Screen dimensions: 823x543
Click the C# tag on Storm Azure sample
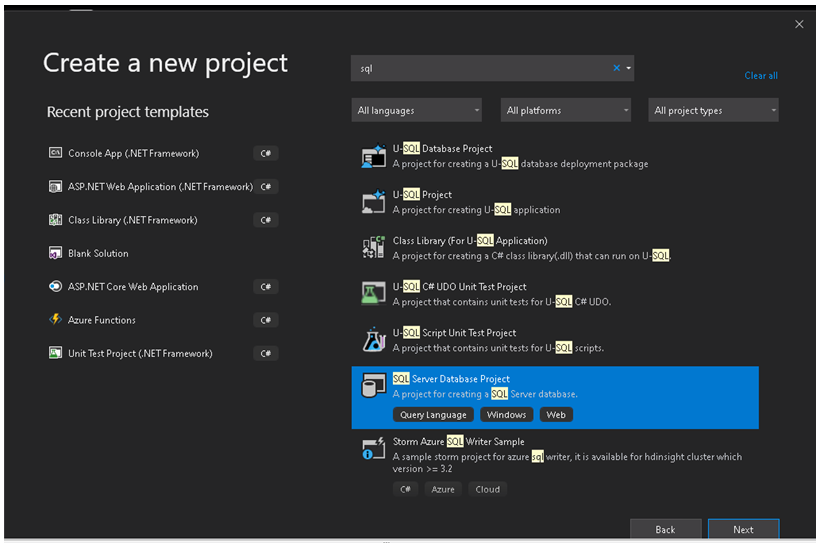point(405,489)
